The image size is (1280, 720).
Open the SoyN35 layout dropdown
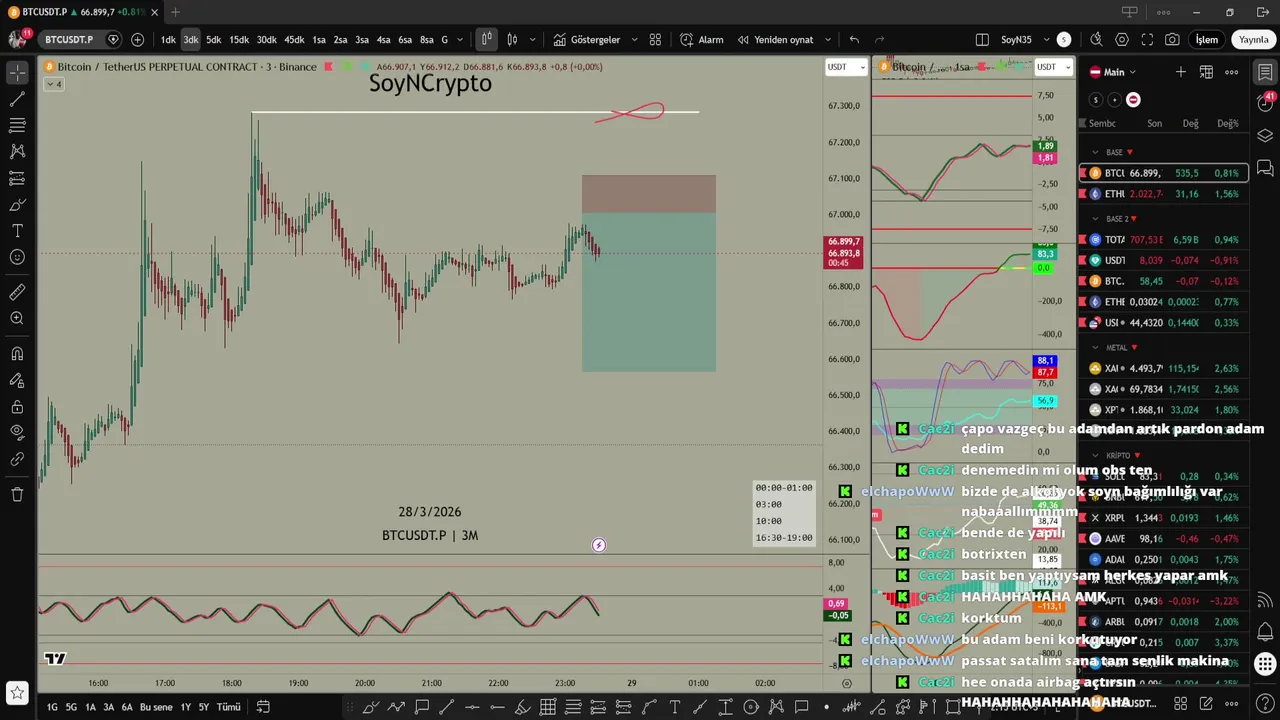pos(1046,40)
